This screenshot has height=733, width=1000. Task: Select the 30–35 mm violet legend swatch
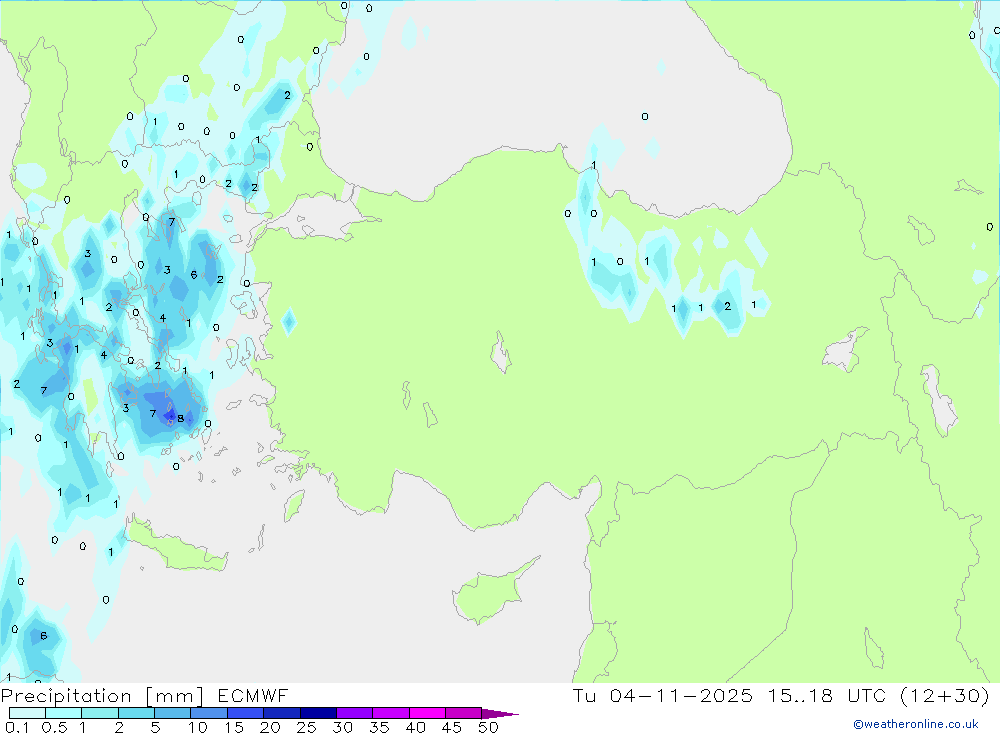tap(354, 713)
